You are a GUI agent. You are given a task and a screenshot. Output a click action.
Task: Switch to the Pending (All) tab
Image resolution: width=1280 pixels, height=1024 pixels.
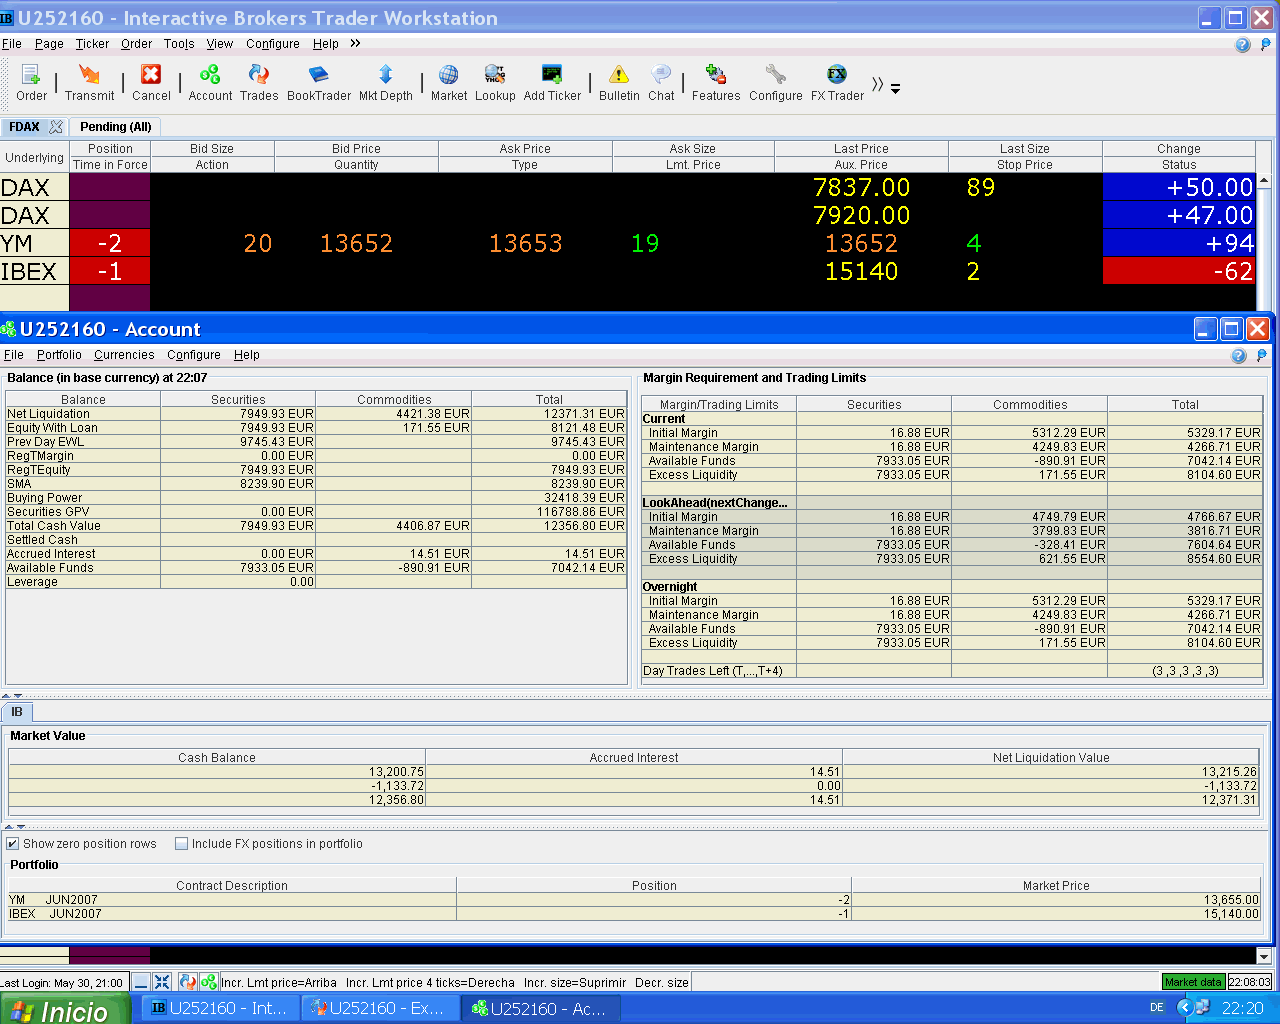click(x=116, y=127)
